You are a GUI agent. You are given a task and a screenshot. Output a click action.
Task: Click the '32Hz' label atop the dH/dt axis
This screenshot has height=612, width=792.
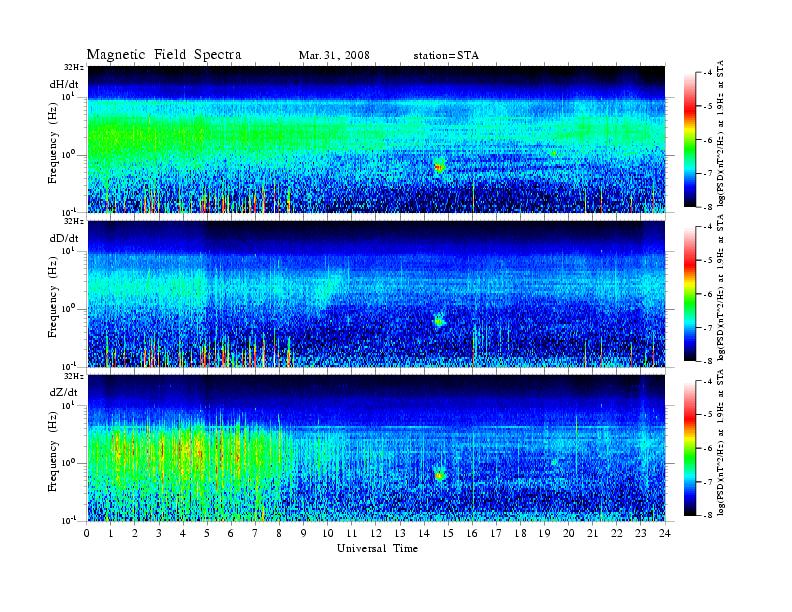[75, 67]
